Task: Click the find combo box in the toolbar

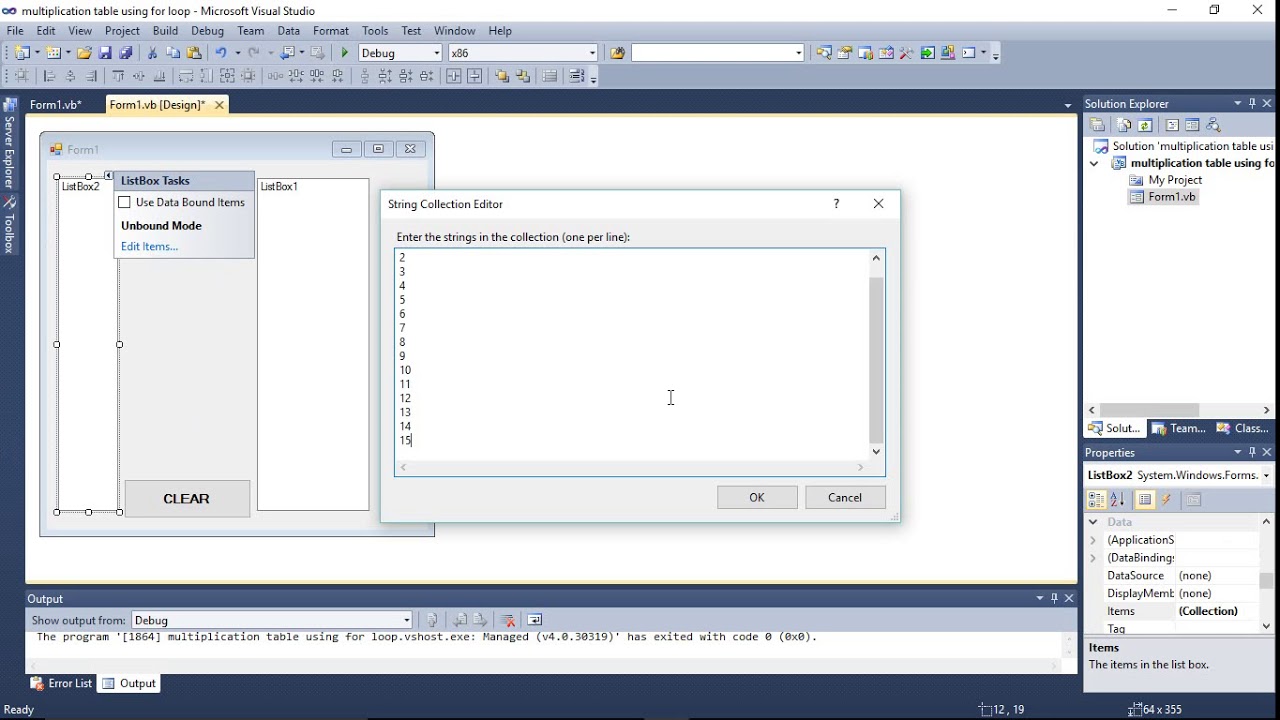Action: tap(717, 53)
